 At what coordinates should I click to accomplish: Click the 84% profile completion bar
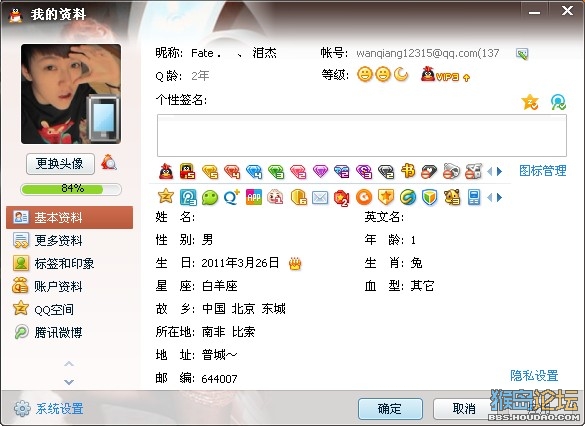pyautogui.click(x=71, y=189)
